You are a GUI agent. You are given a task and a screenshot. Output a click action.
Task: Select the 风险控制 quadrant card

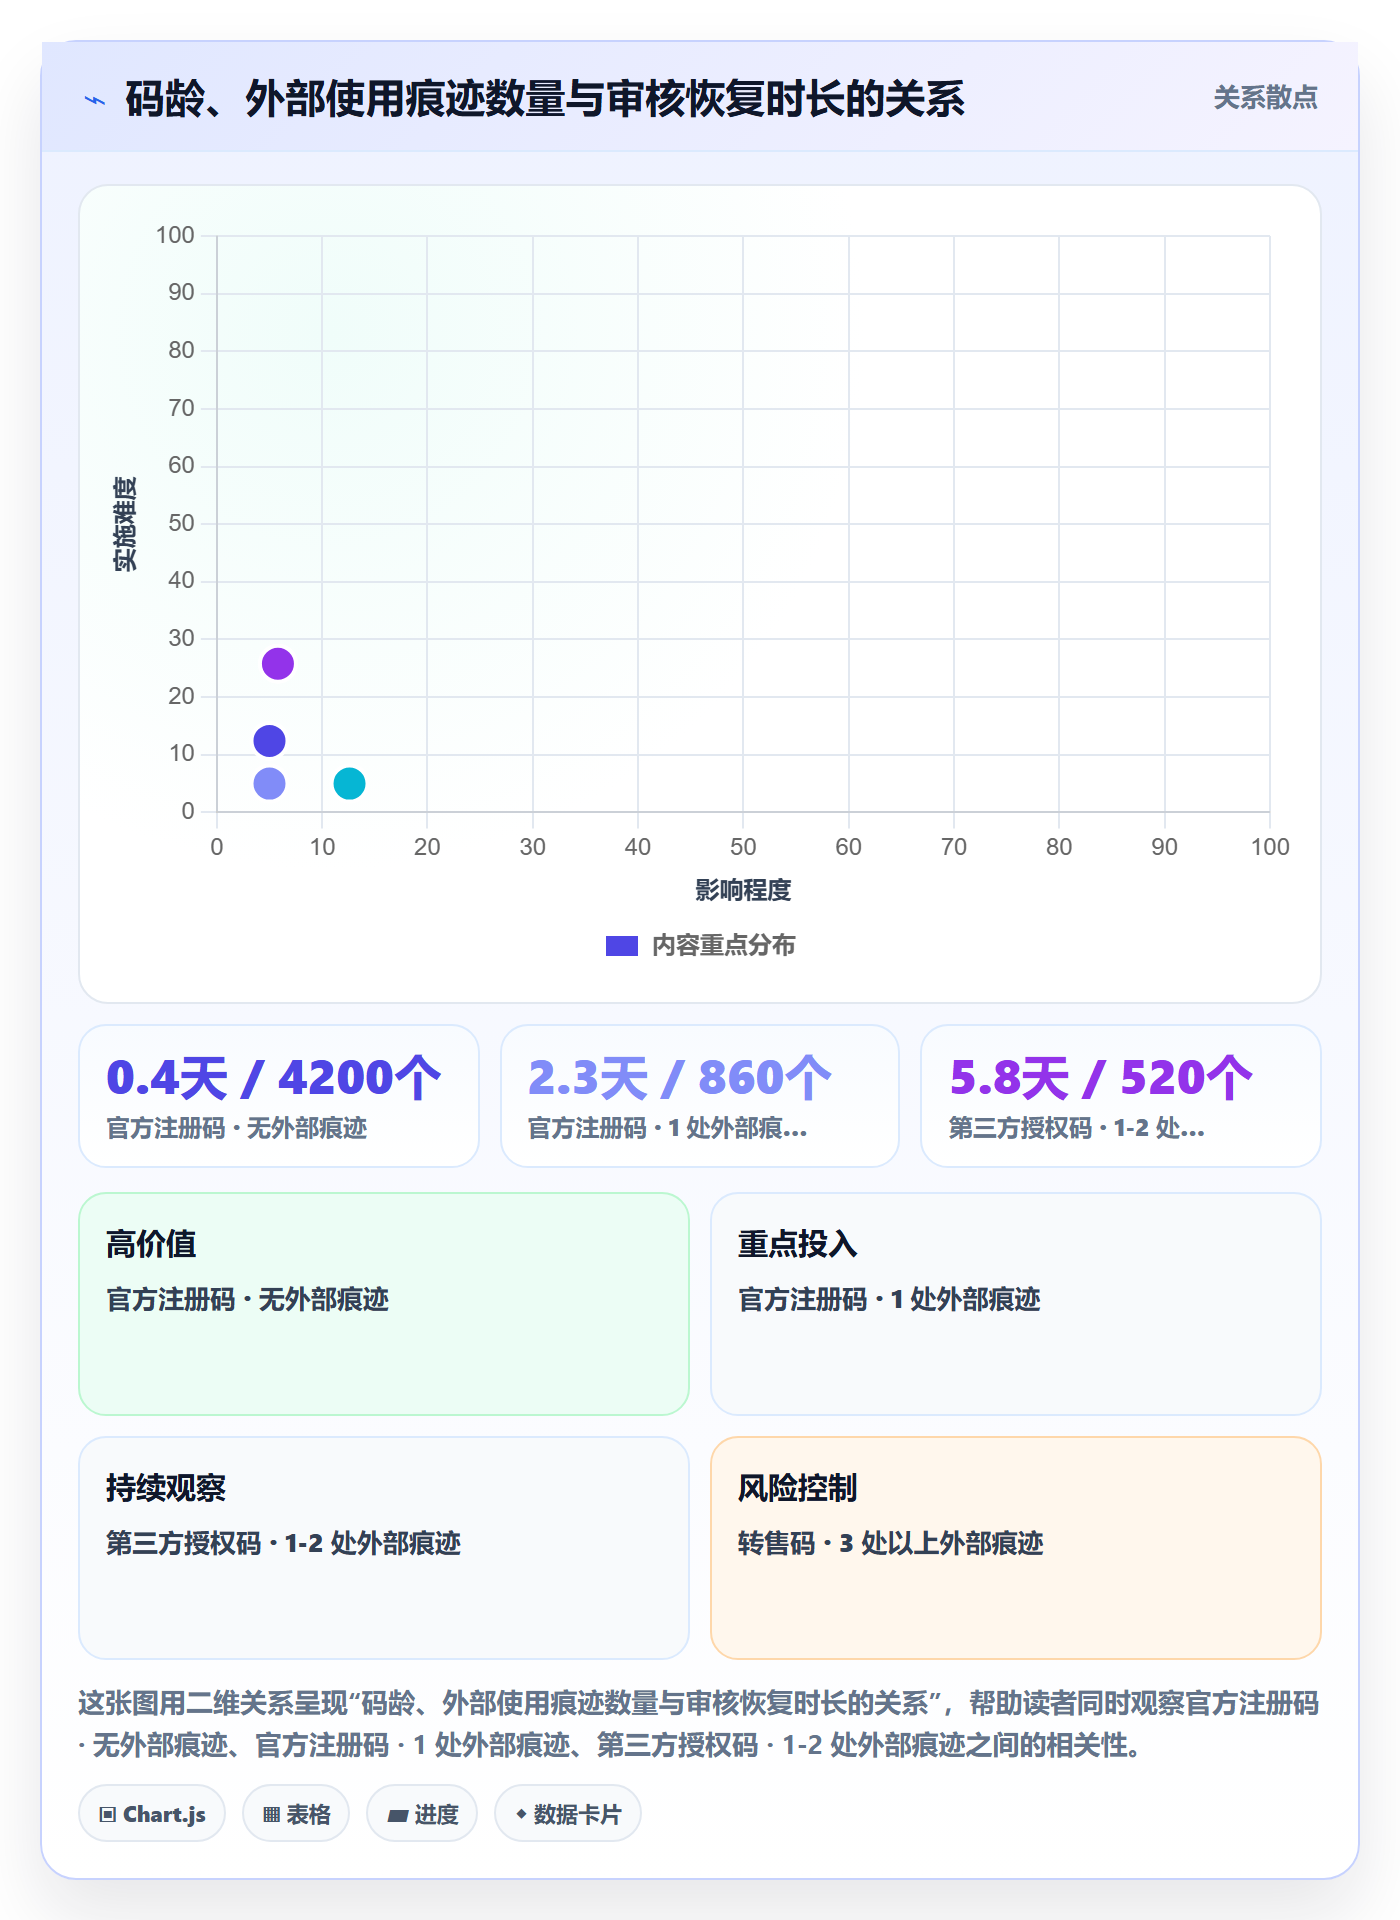click(x=1016, y=1548)
